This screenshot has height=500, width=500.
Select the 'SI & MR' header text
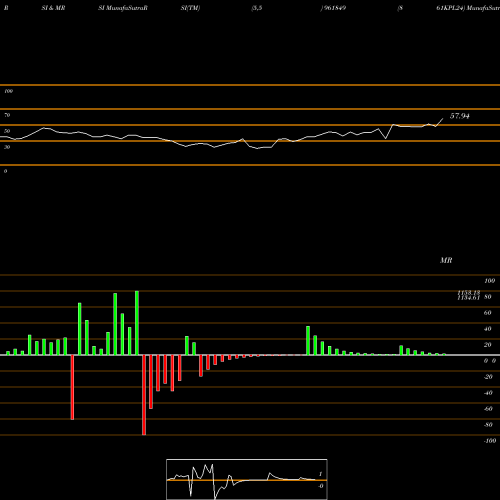(x=53, y=8)
